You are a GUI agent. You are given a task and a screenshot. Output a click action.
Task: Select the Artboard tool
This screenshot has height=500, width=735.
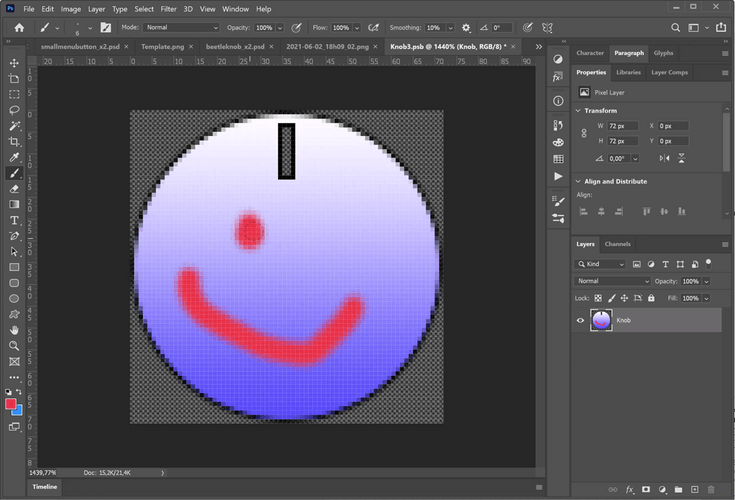pos(14,79)
